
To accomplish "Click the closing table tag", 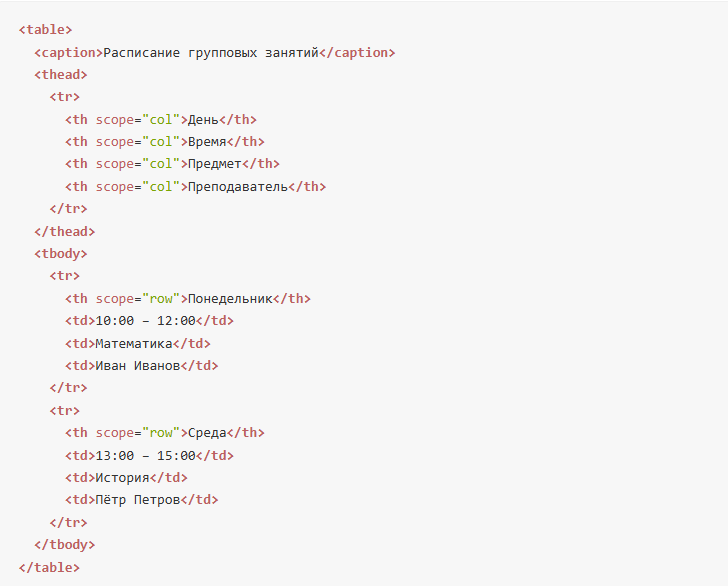I will pos(50,568).
